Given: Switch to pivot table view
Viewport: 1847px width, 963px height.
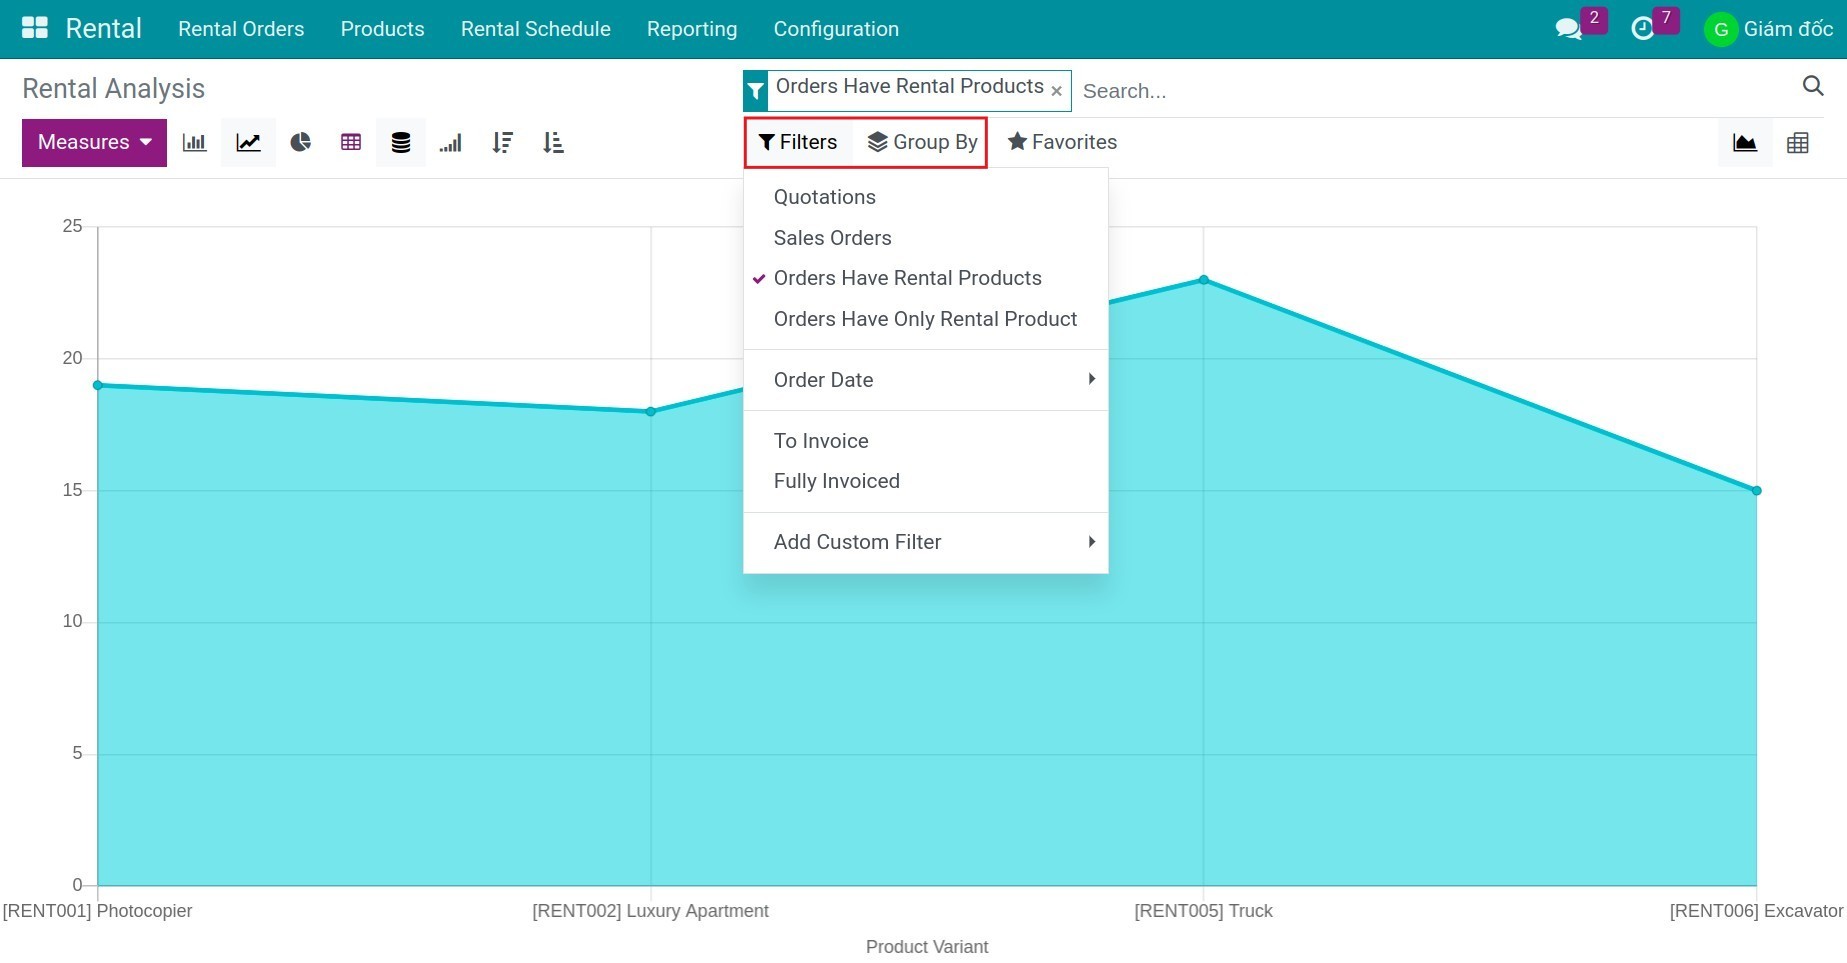Looking at the screenshot, I should [1798, 143].
